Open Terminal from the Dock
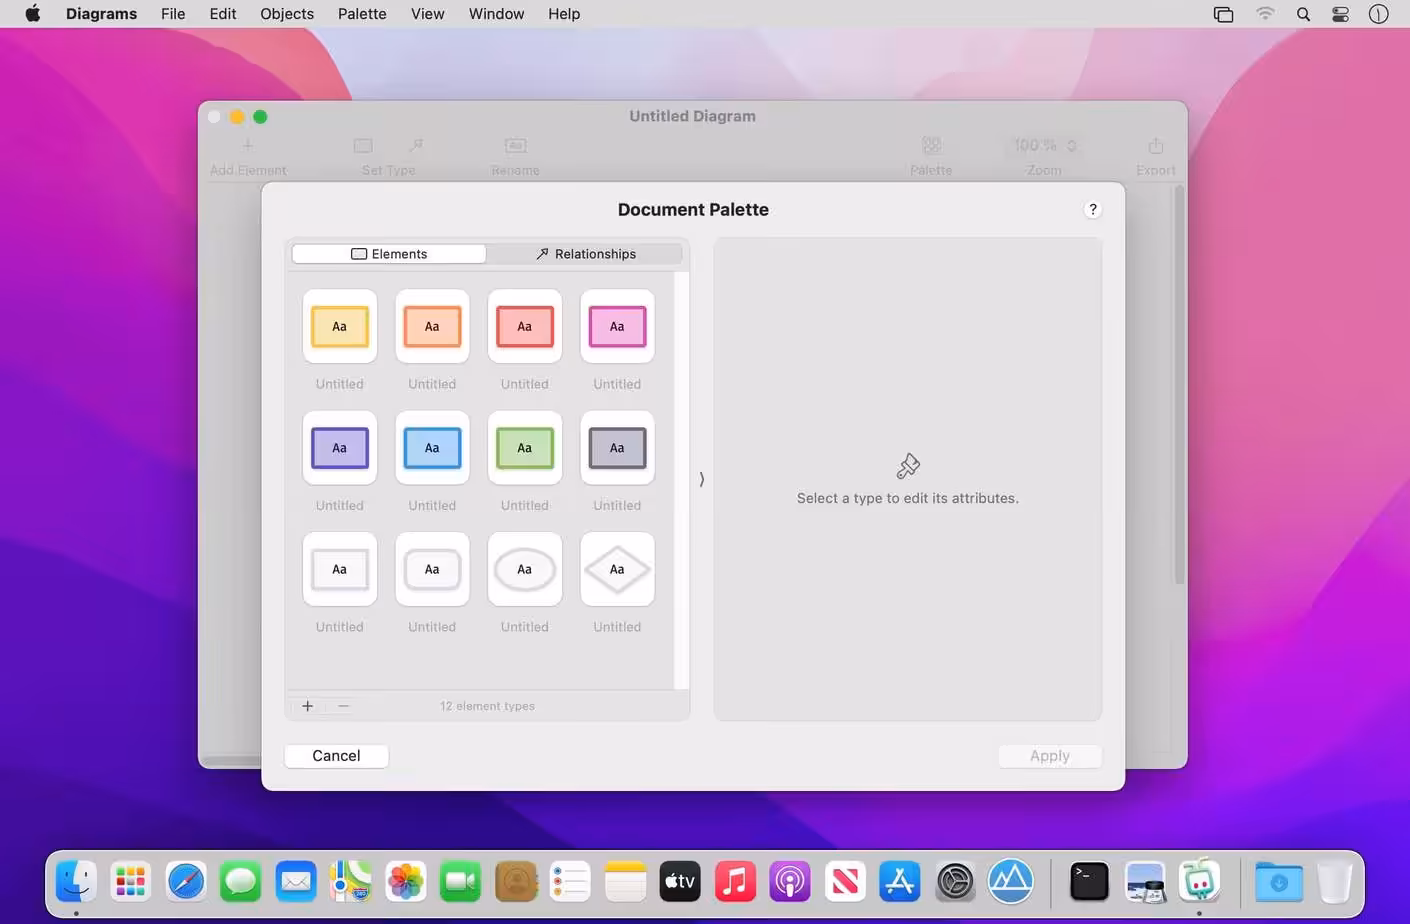Viewport: 1410px width, 924px height. pos(1089,881)
